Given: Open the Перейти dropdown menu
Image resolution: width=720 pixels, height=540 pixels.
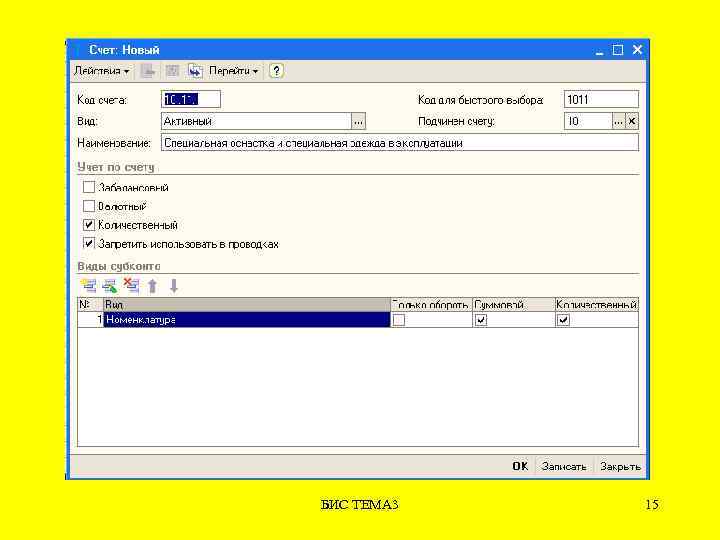Looking at the screenshot, I should (233, 71).
